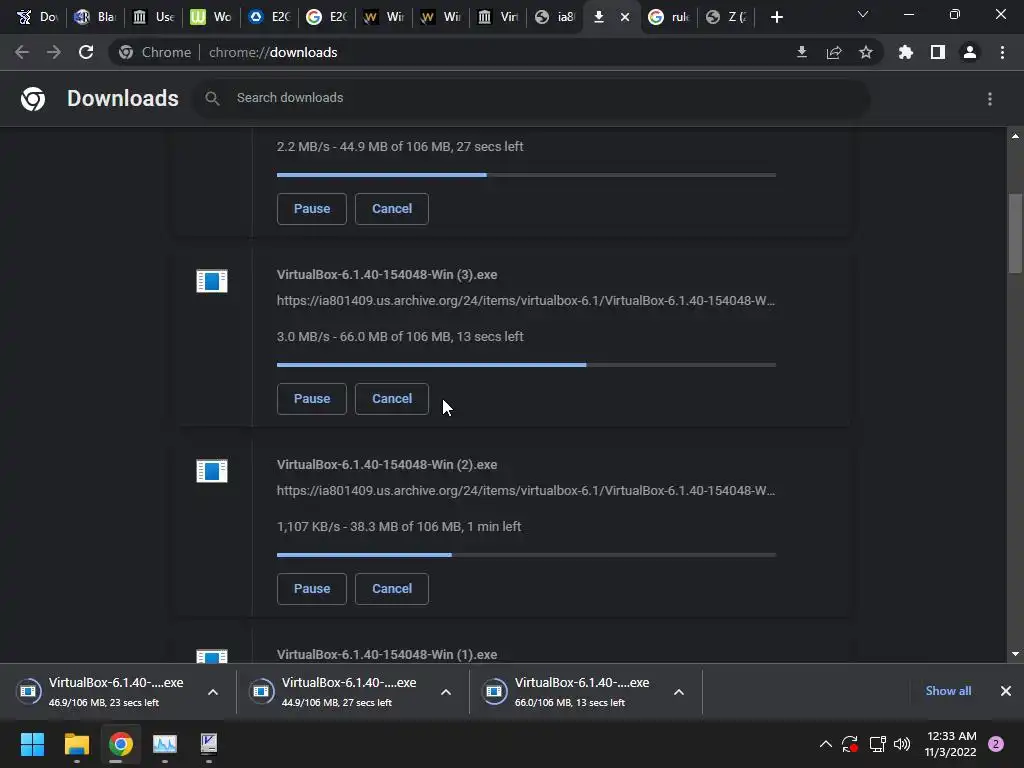Click the search magnifier icon
Screen dimensions: 1024x768
point(212,98)
